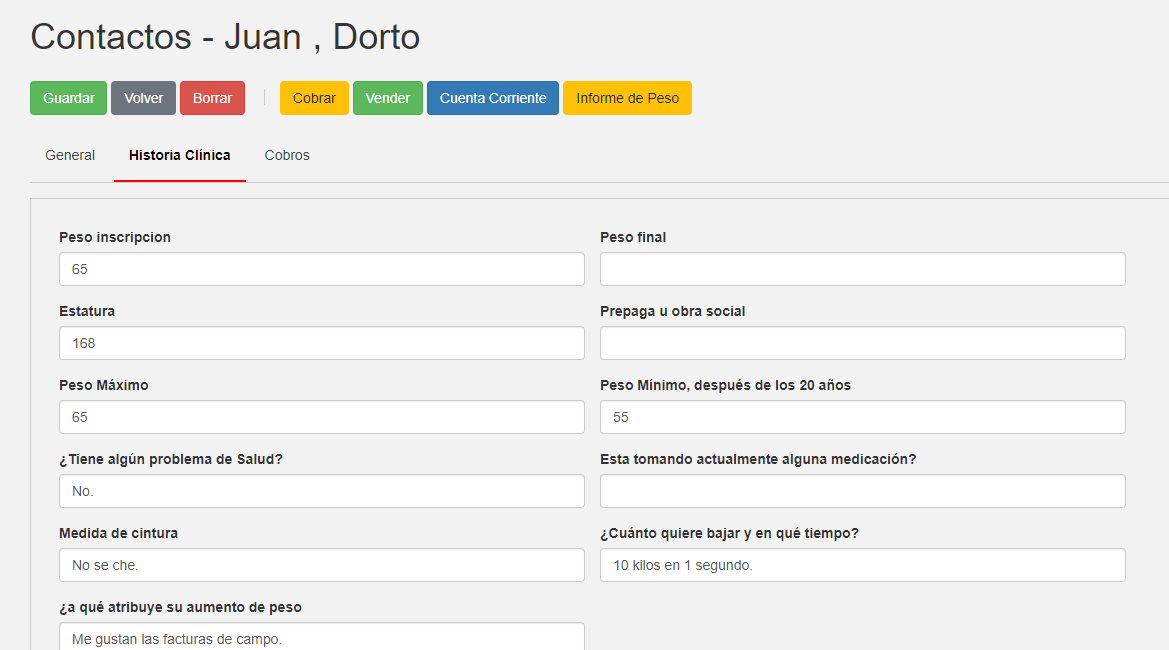Click the field with 10 kilos en 1 segundo
This screenshot has width=1169, height=650.
862,565
